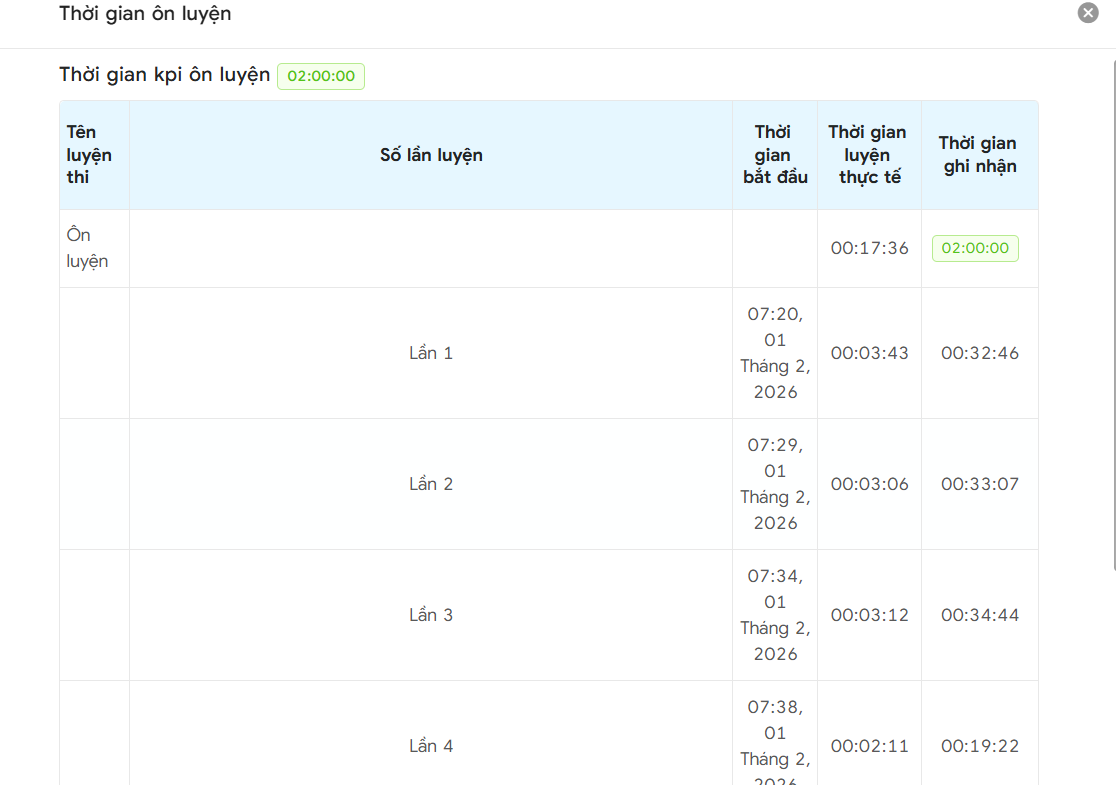The width and height of the screenshot is (1116, 785).
Task: Select the 00:17:36 total actual time cell
Action: pyautogui.click(x=869, y=248)
